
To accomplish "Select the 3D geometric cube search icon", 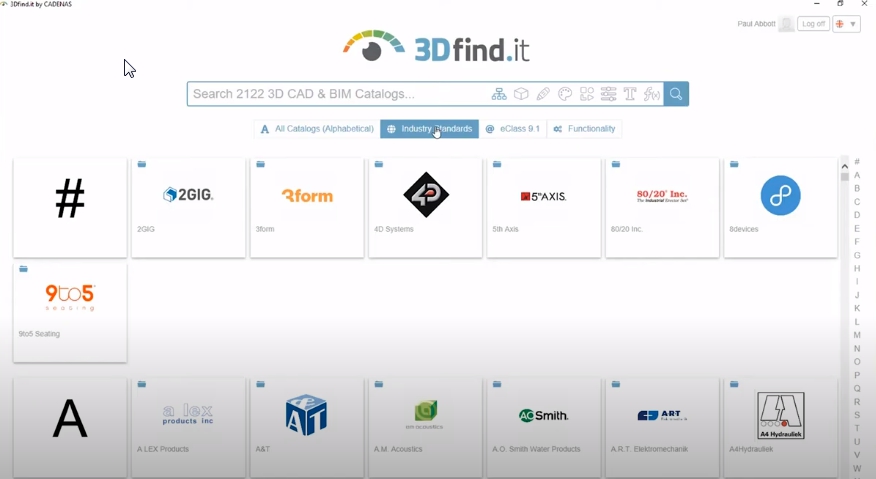I will click(x=521, y=94).
